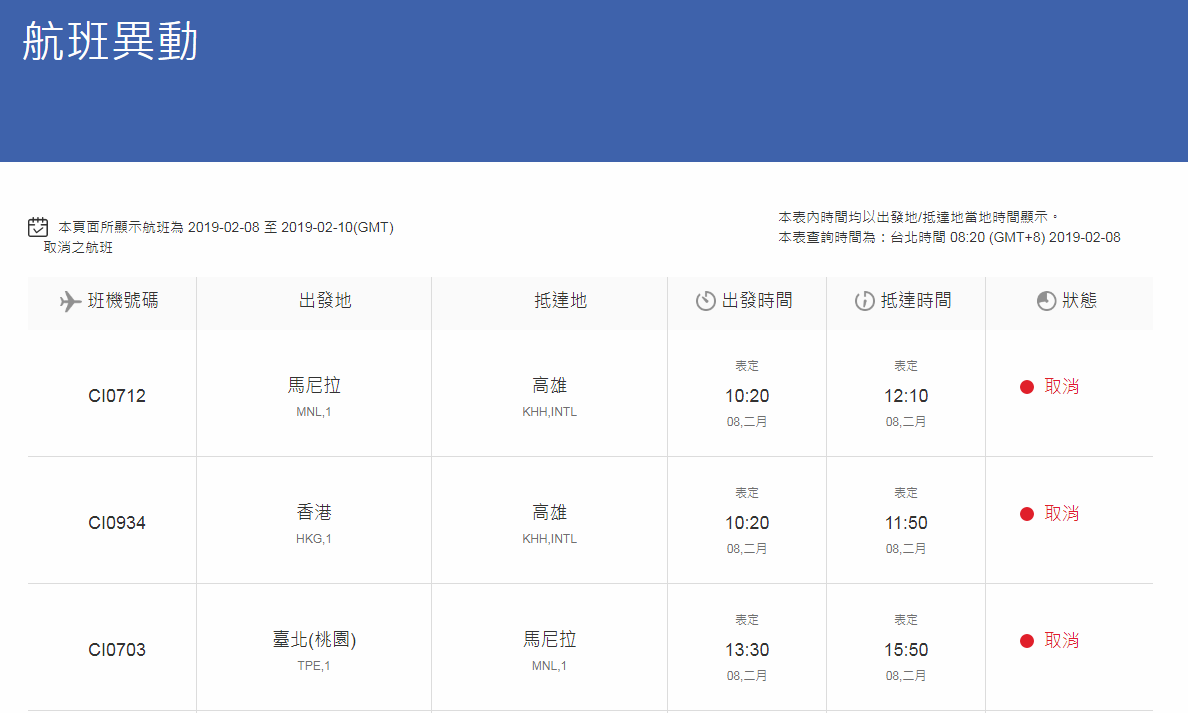Click red status dot for flight CI0934
Viewport: 1188px width, 713px height.
coord(1027,514)
